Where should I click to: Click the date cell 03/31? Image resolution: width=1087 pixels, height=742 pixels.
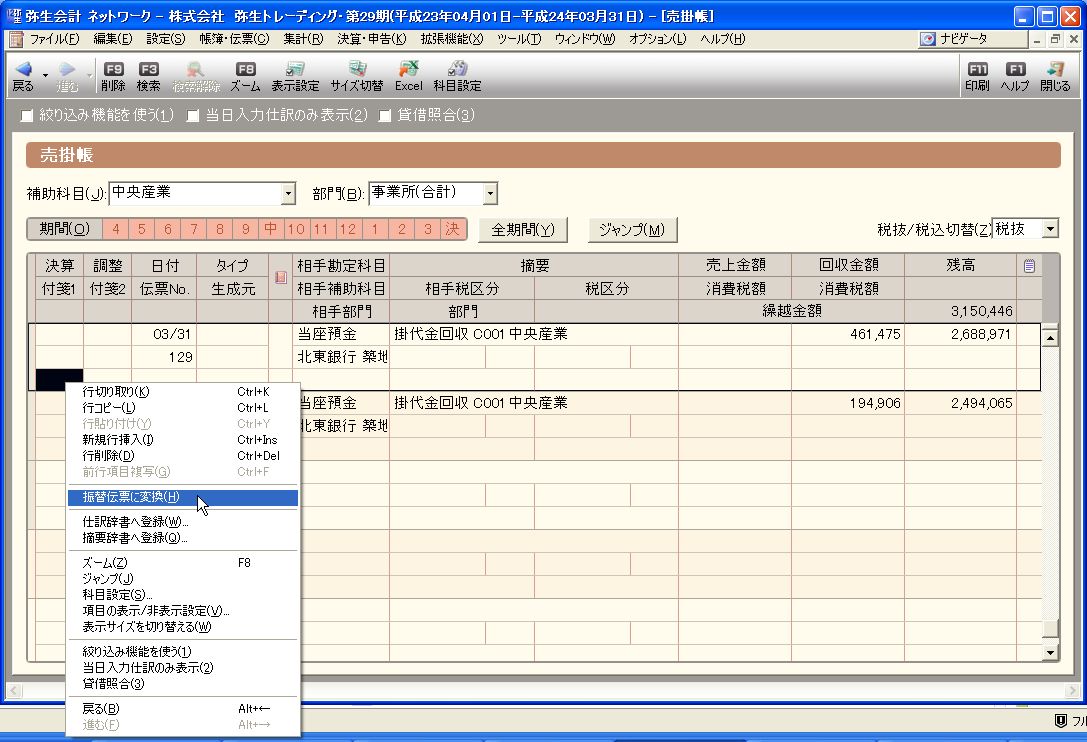[x=164, y=334]
